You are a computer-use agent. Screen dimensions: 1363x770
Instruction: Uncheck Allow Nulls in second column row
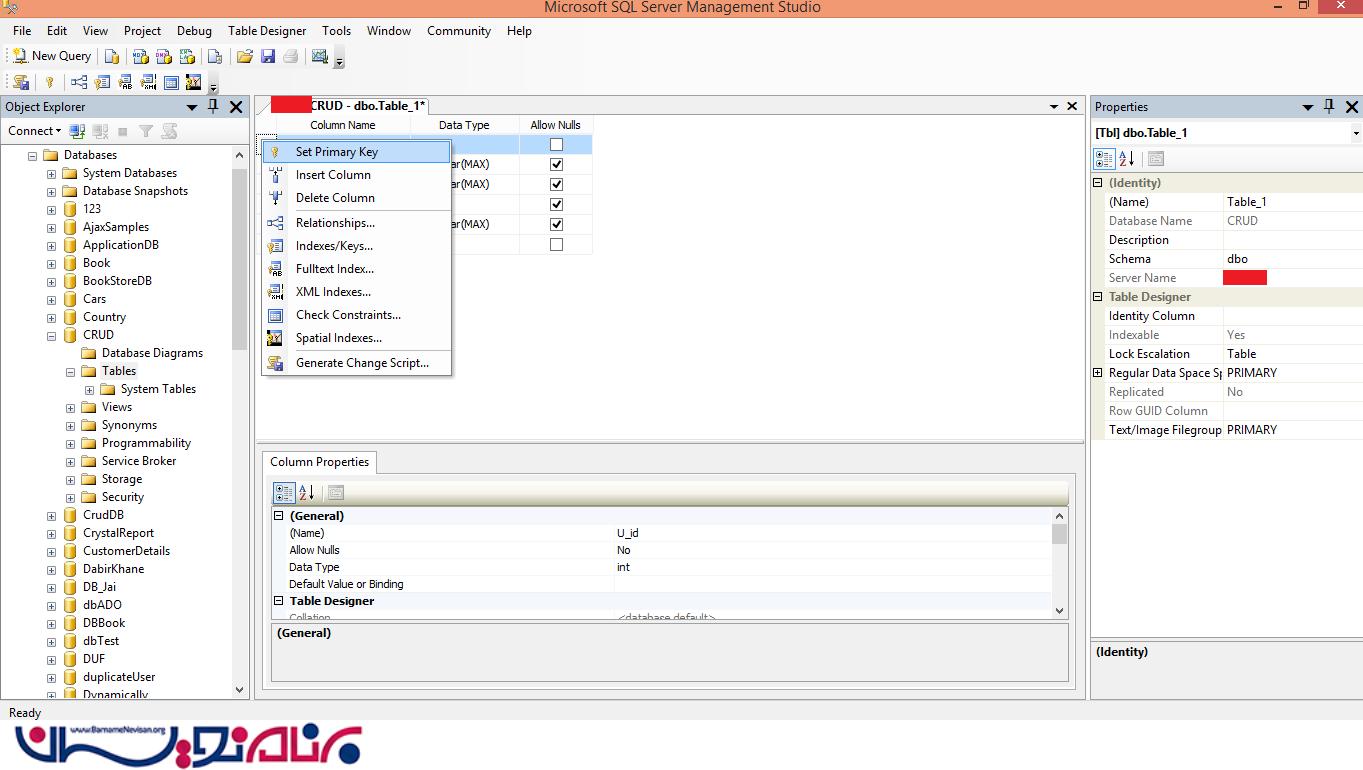(556, 164)
